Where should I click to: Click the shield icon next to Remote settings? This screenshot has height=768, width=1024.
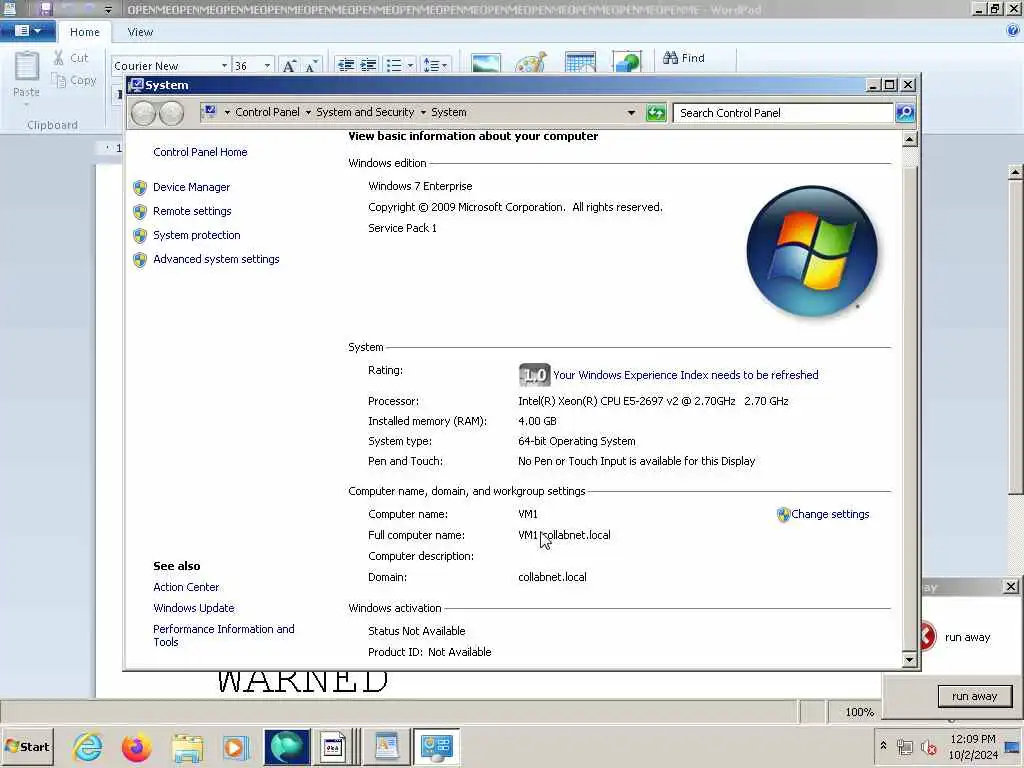tap(140, 212)
